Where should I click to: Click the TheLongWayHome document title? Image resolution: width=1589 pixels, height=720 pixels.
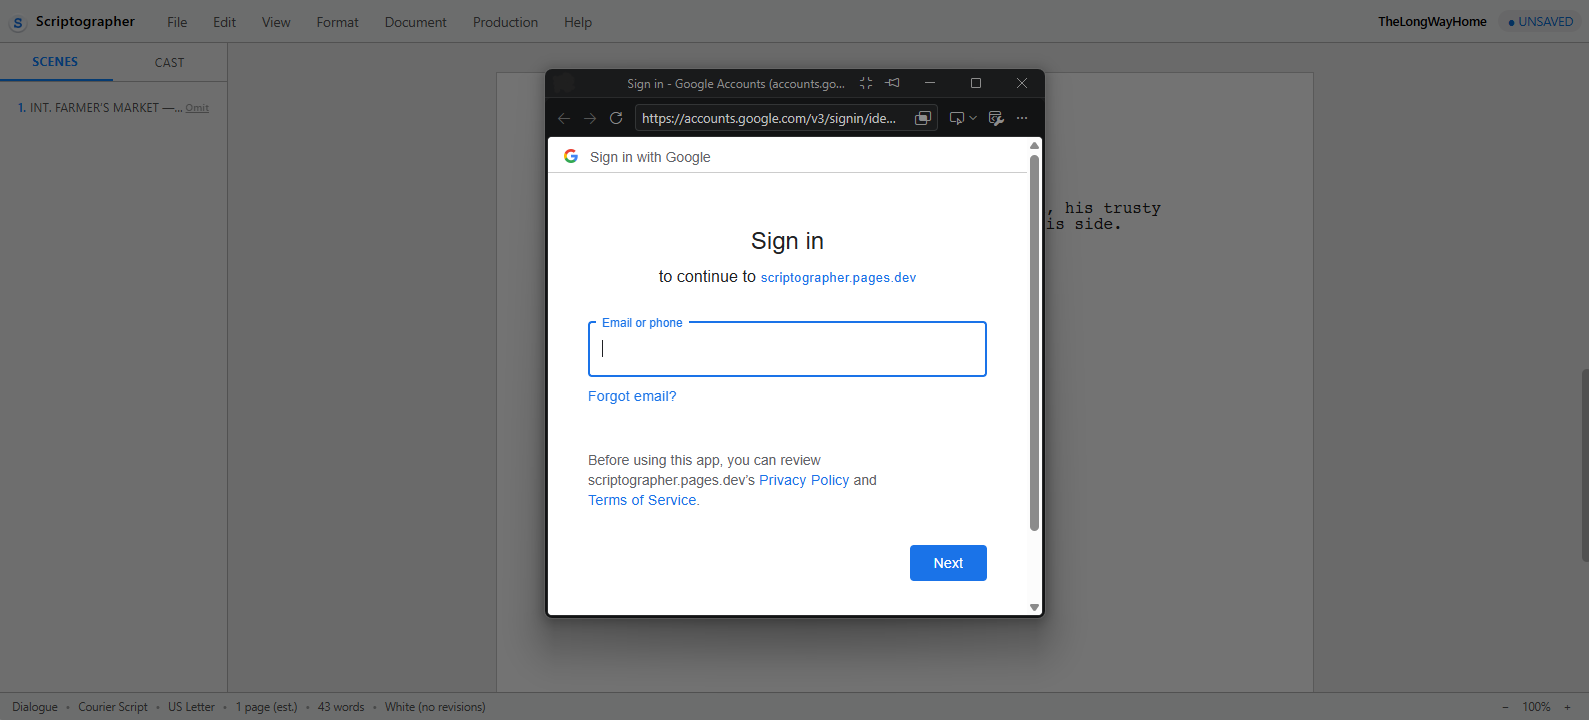point(1432,22)
